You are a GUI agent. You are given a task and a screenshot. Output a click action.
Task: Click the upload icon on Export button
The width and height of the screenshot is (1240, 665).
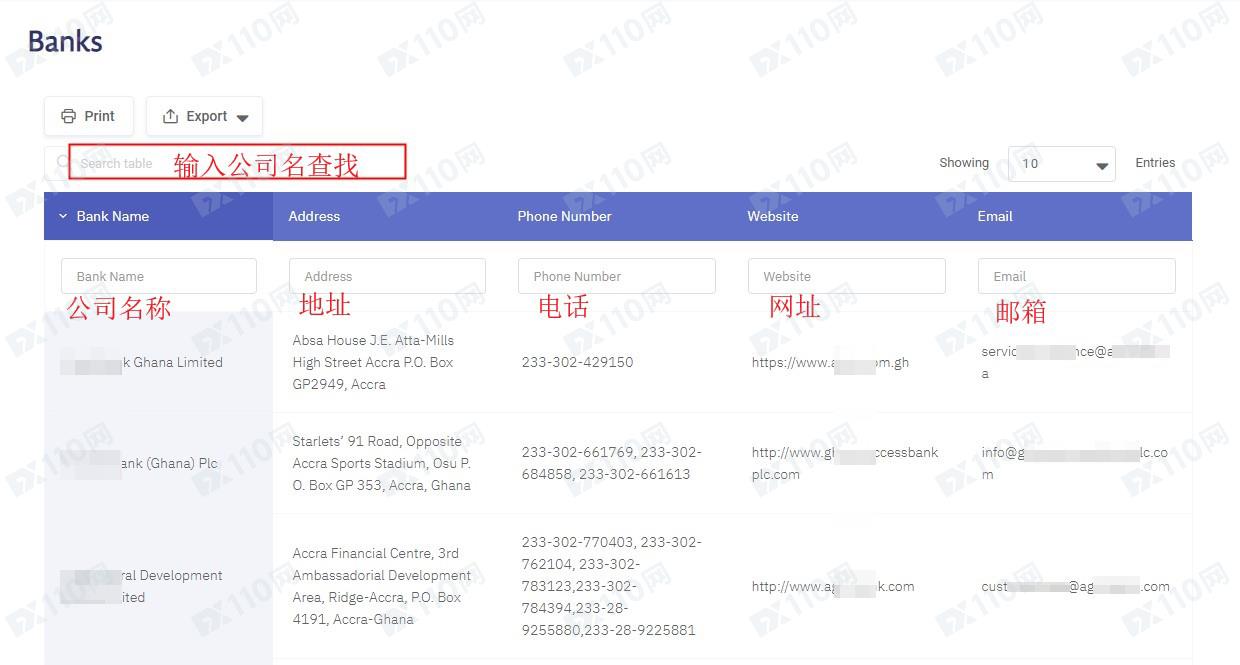coord(170,116)
